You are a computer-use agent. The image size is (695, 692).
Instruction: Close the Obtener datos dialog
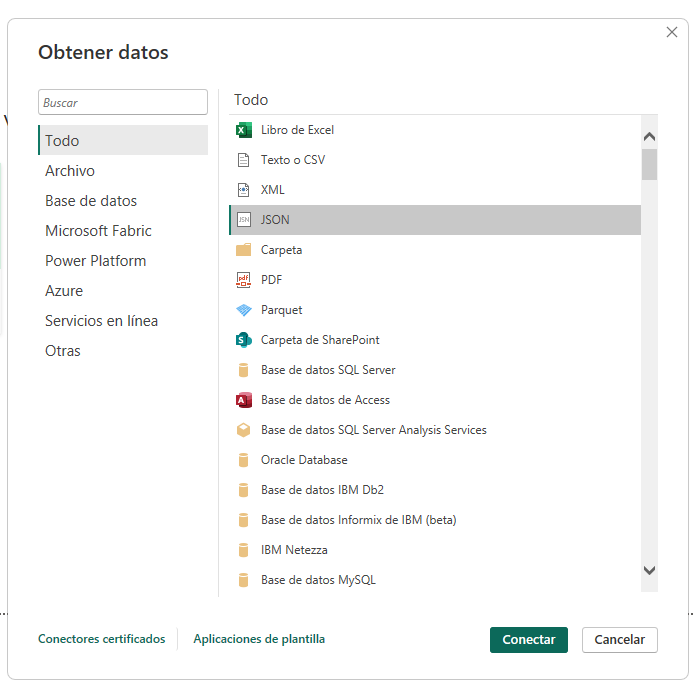(x=672, y=32)
